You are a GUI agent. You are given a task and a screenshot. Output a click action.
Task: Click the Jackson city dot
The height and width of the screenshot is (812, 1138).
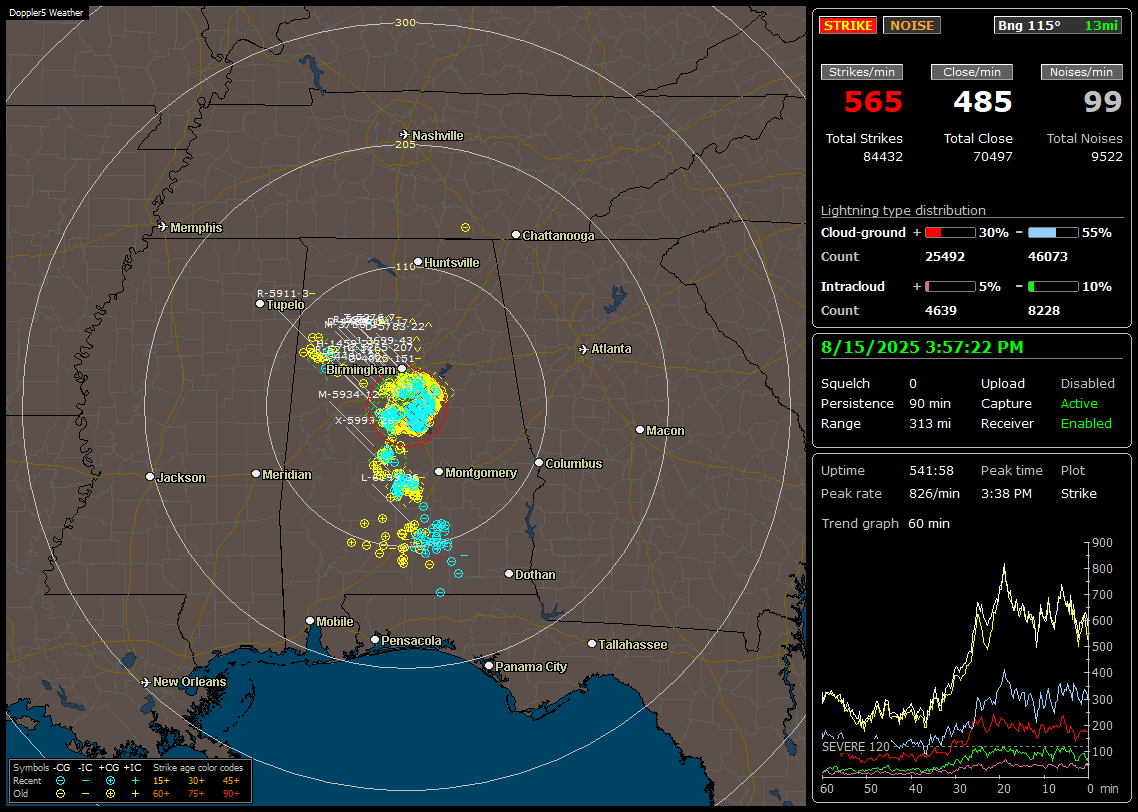point(150,477)
